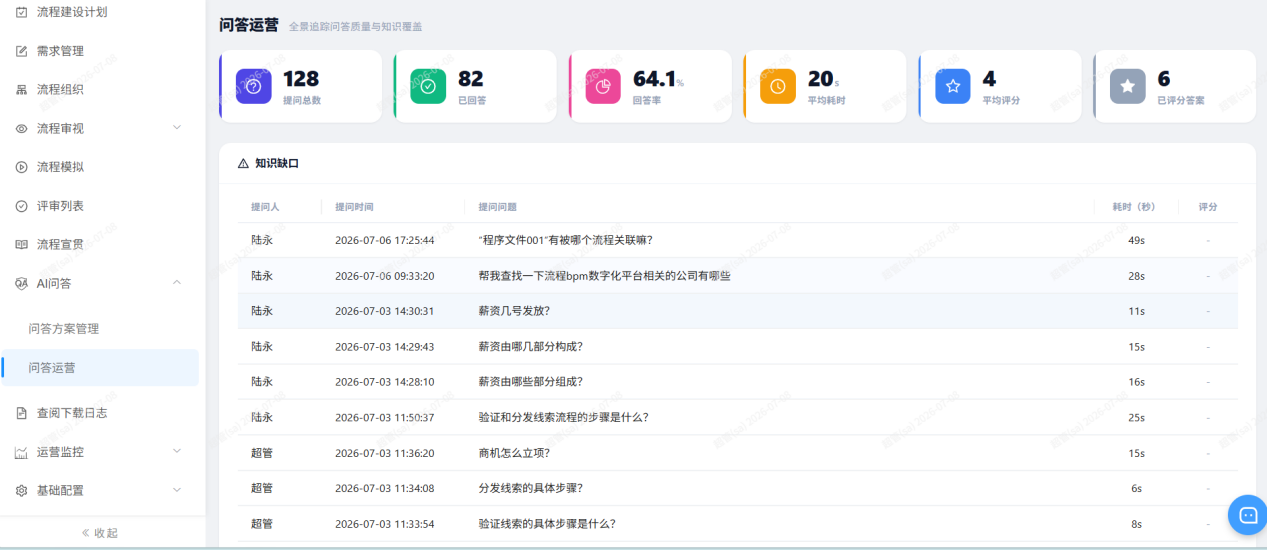1267x550 pixels.
Task: Select the 问答运营 submenu item
Action: (x=100, y=368)
